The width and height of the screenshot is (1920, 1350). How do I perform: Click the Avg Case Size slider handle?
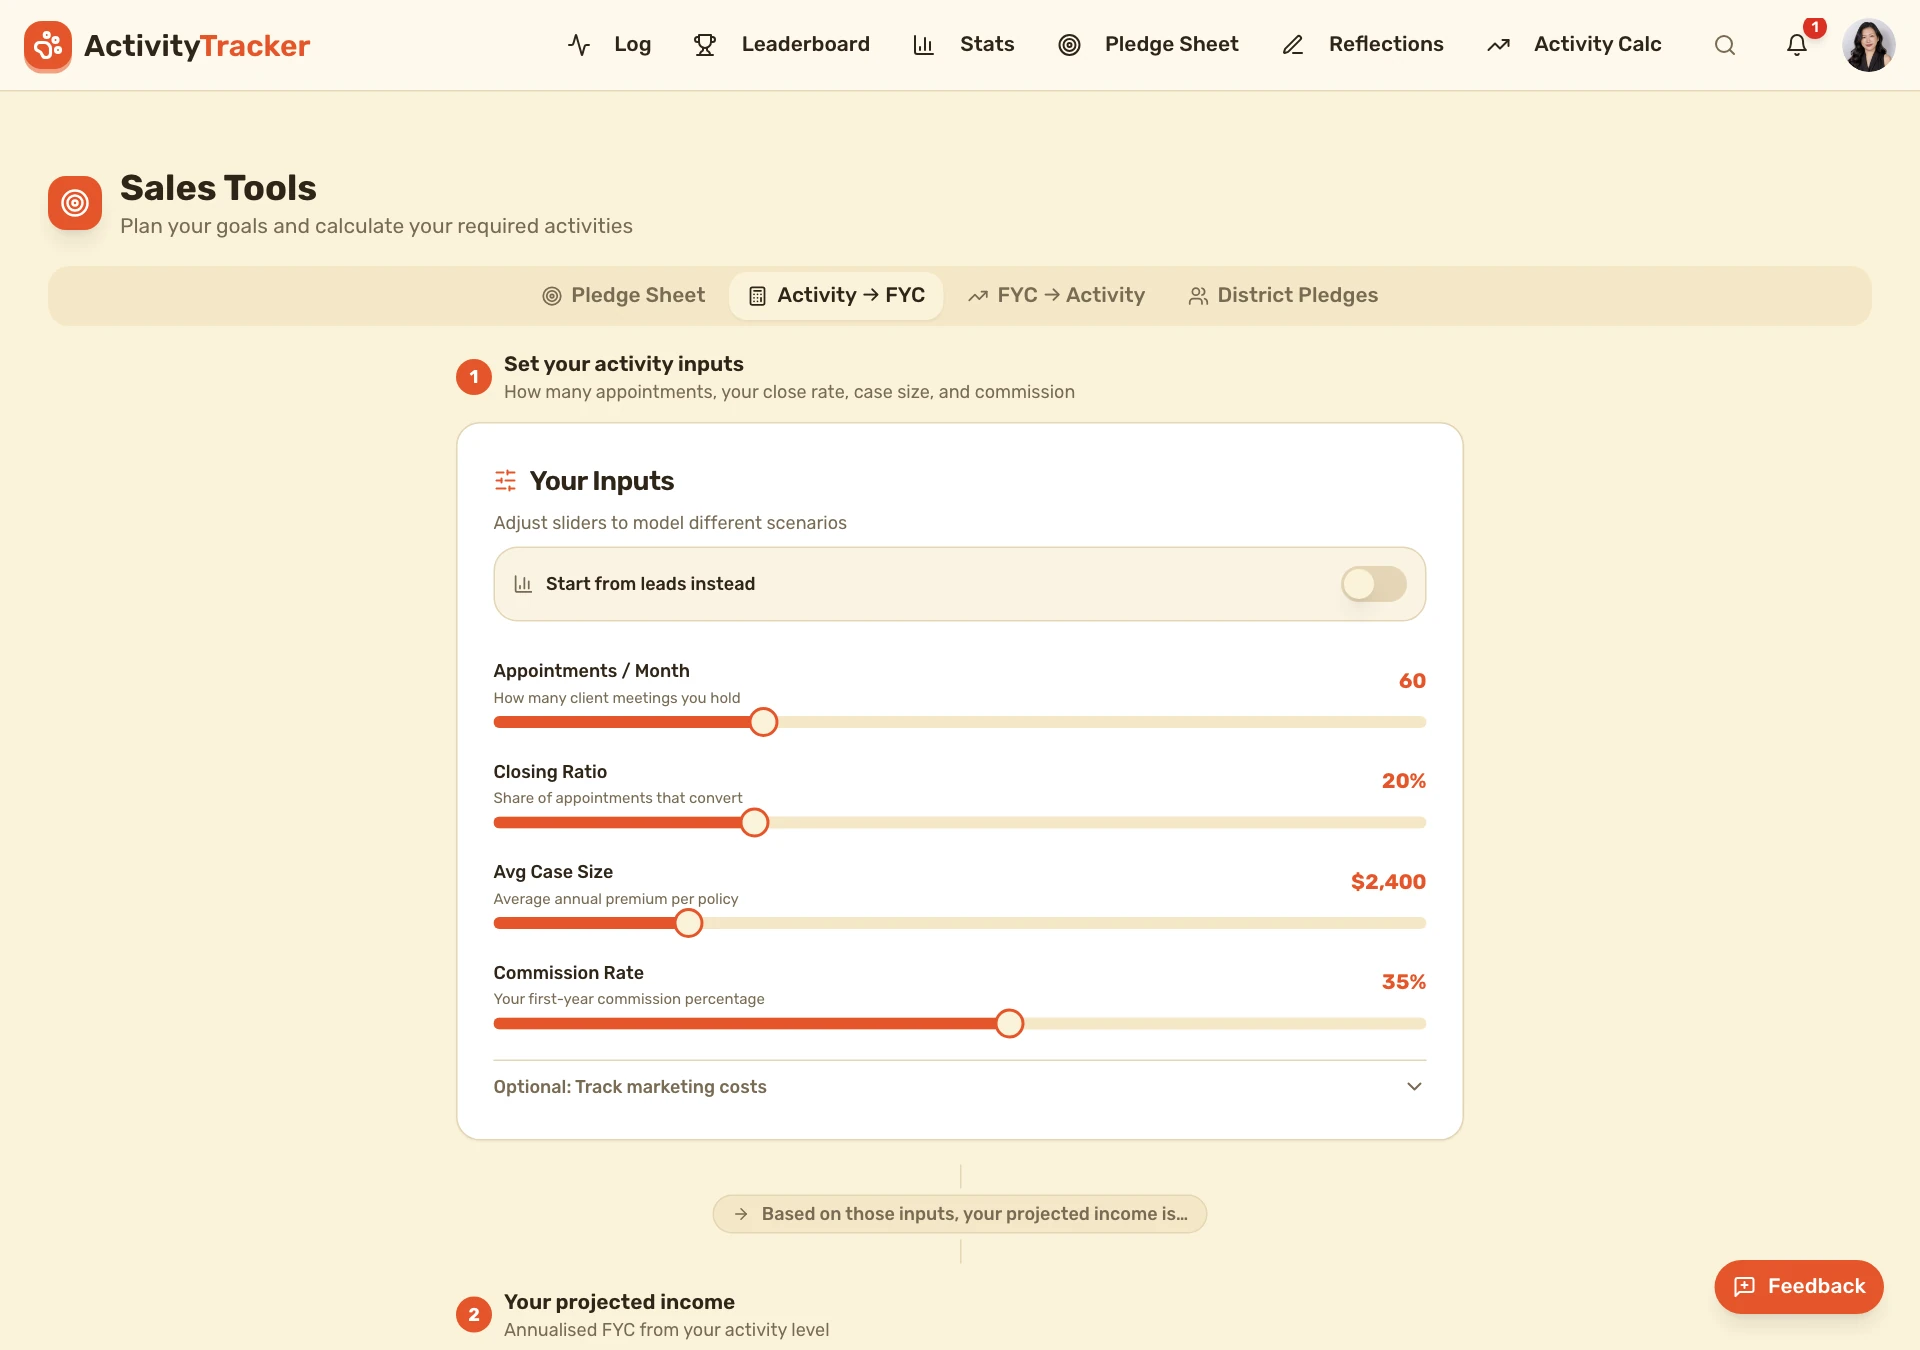688,923
